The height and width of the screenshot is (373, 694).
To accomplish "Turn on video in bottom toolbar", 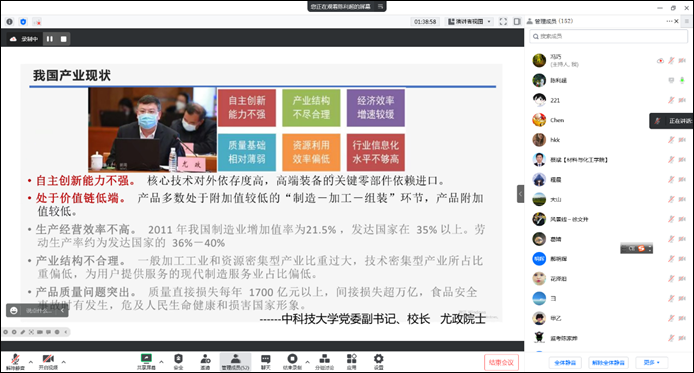I will pos(48,361).
